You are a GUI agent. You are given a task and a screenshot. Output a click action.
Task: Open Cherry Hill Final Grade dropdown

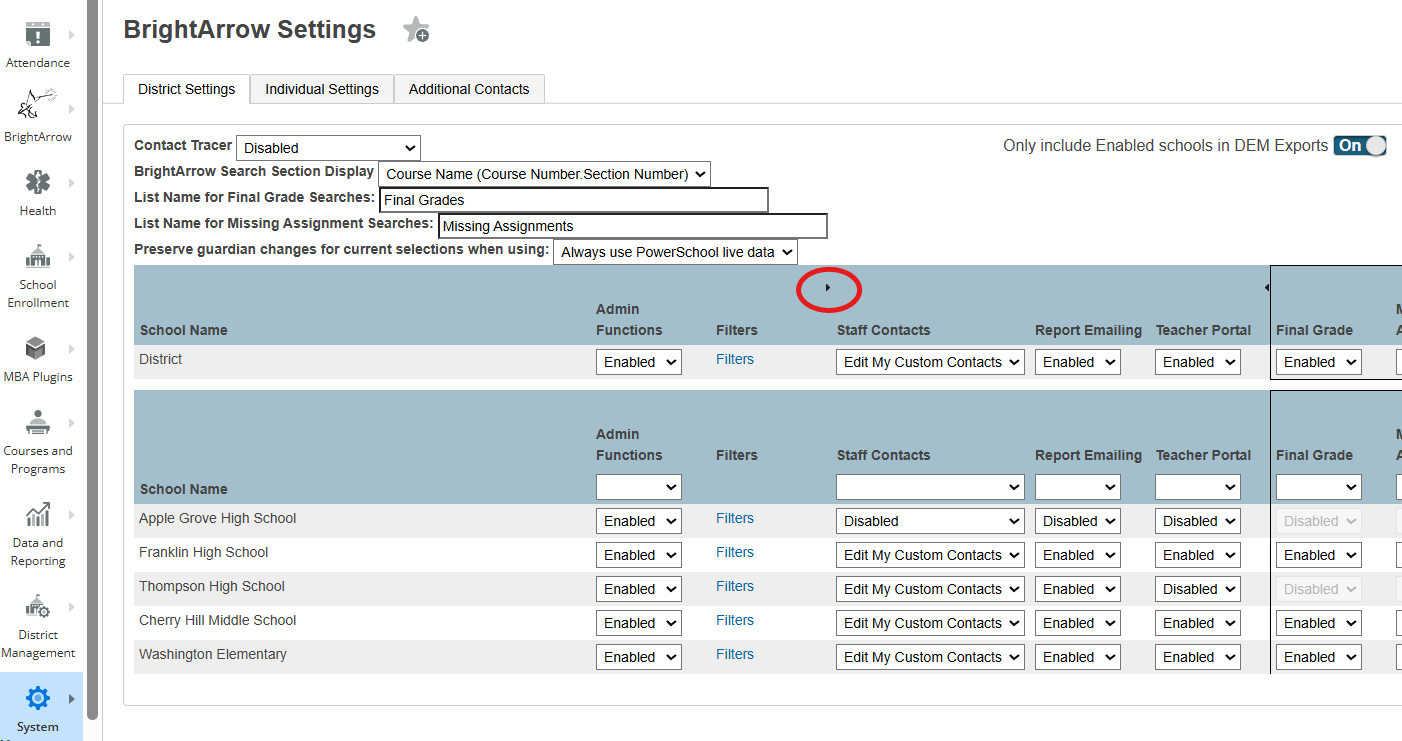click(1319, 623)
